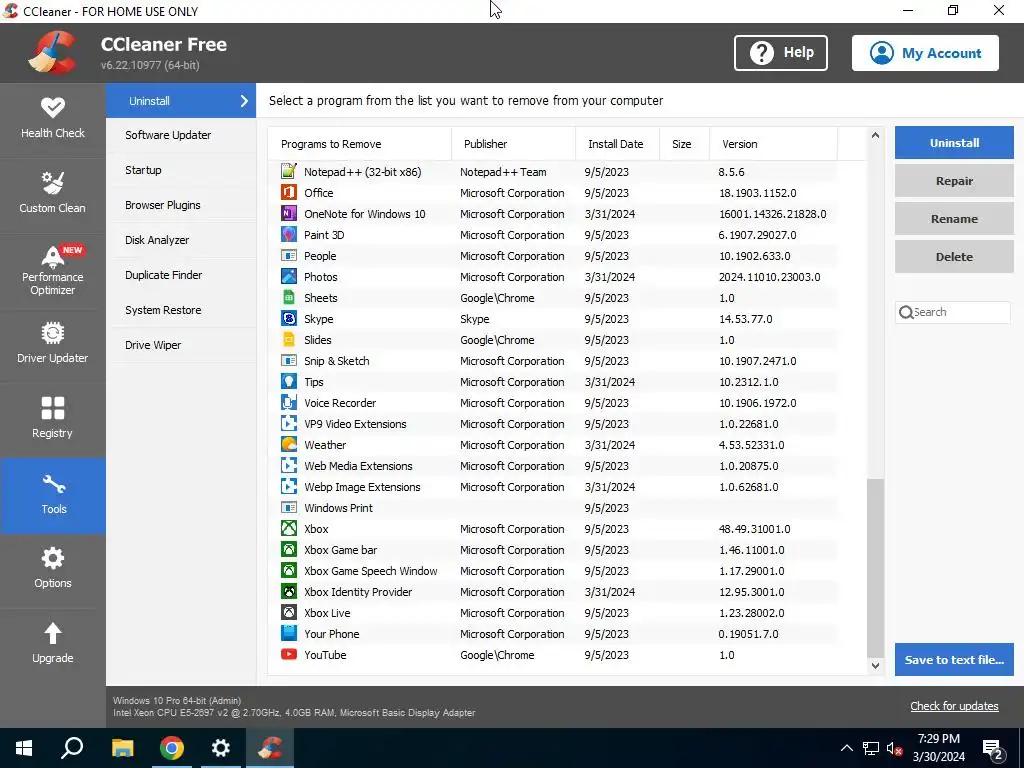
Task: Click the Xbox app icon
Action: coord(289,529)
